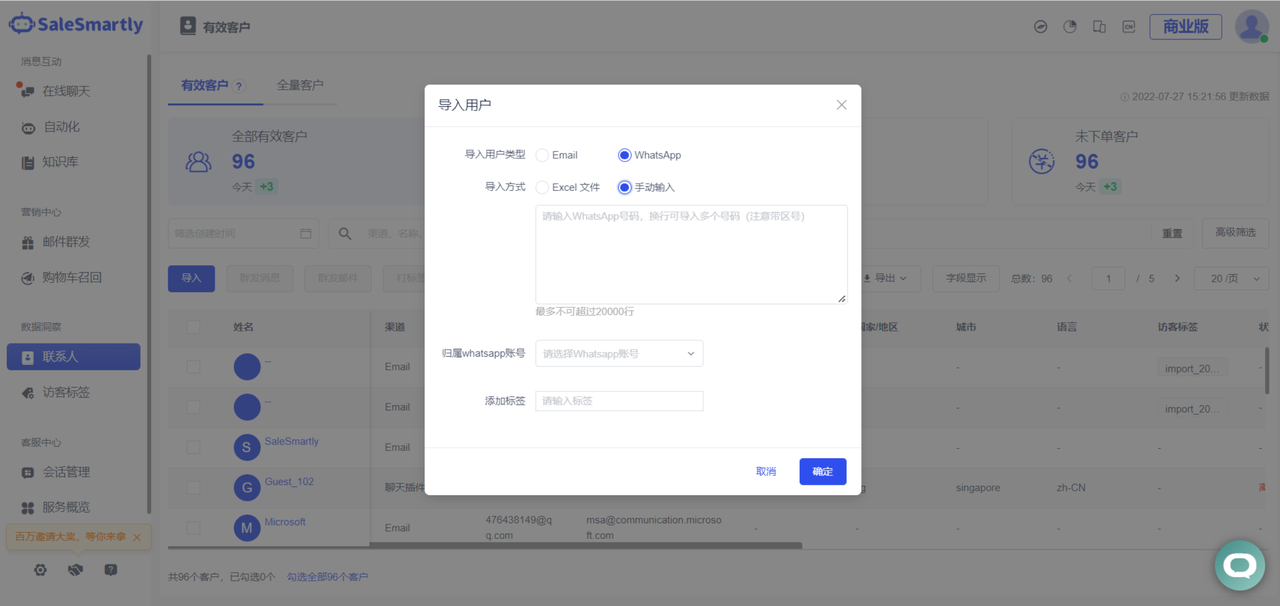Click the handshake icon at sidebar bottom
This screenshot has height=606, width=1280.
coord(75,570)
